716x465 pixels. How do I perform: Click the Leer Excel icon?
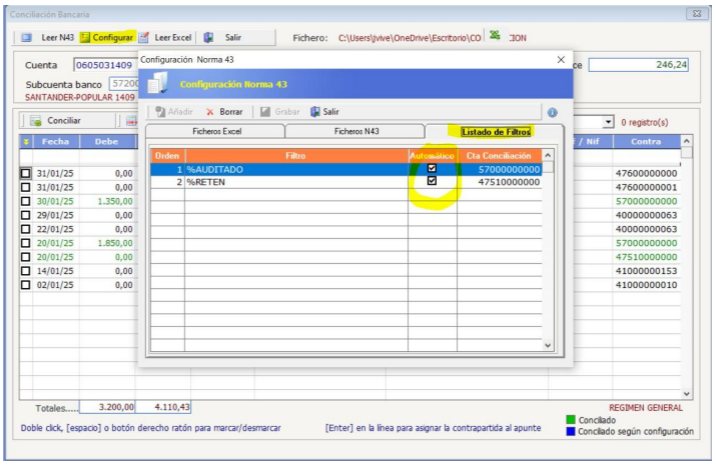click(144, 37)
